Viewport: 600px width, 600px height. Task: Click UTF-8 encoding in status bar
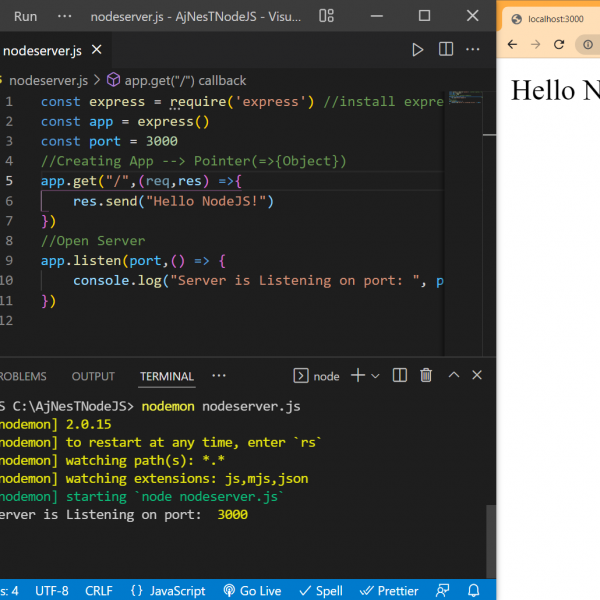click(52, 590)
